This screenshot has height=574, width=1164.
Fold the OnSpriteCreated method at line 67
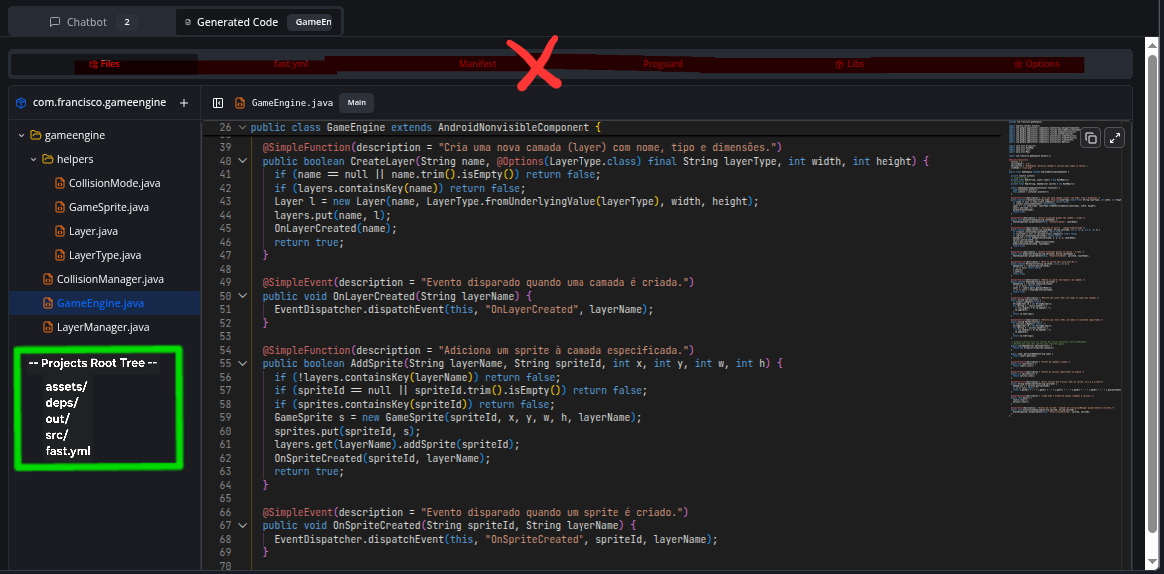[x=242, y=525]
